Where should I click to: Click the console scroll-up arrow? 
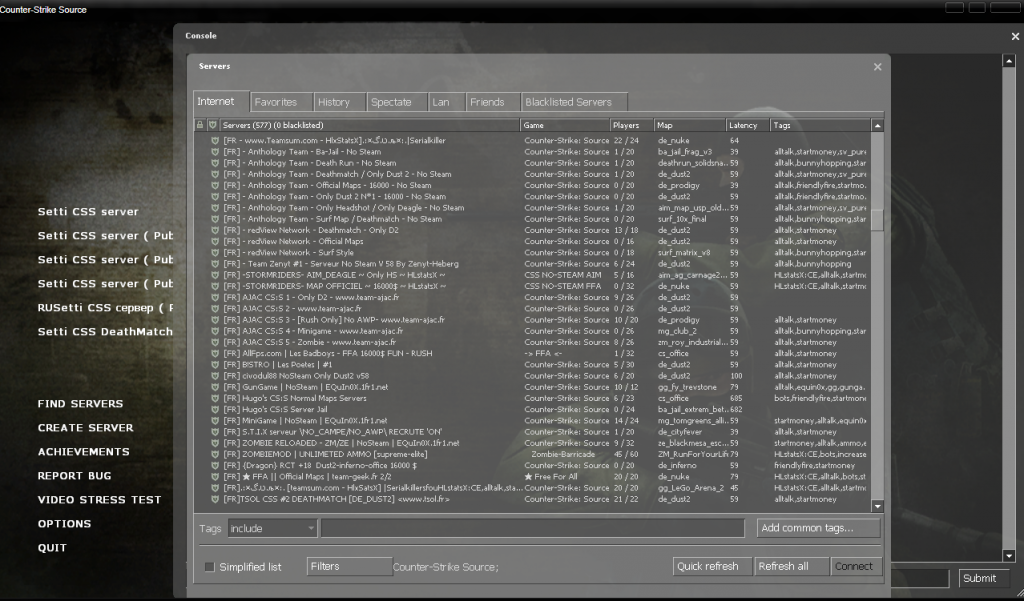(x=1009, y=61)
